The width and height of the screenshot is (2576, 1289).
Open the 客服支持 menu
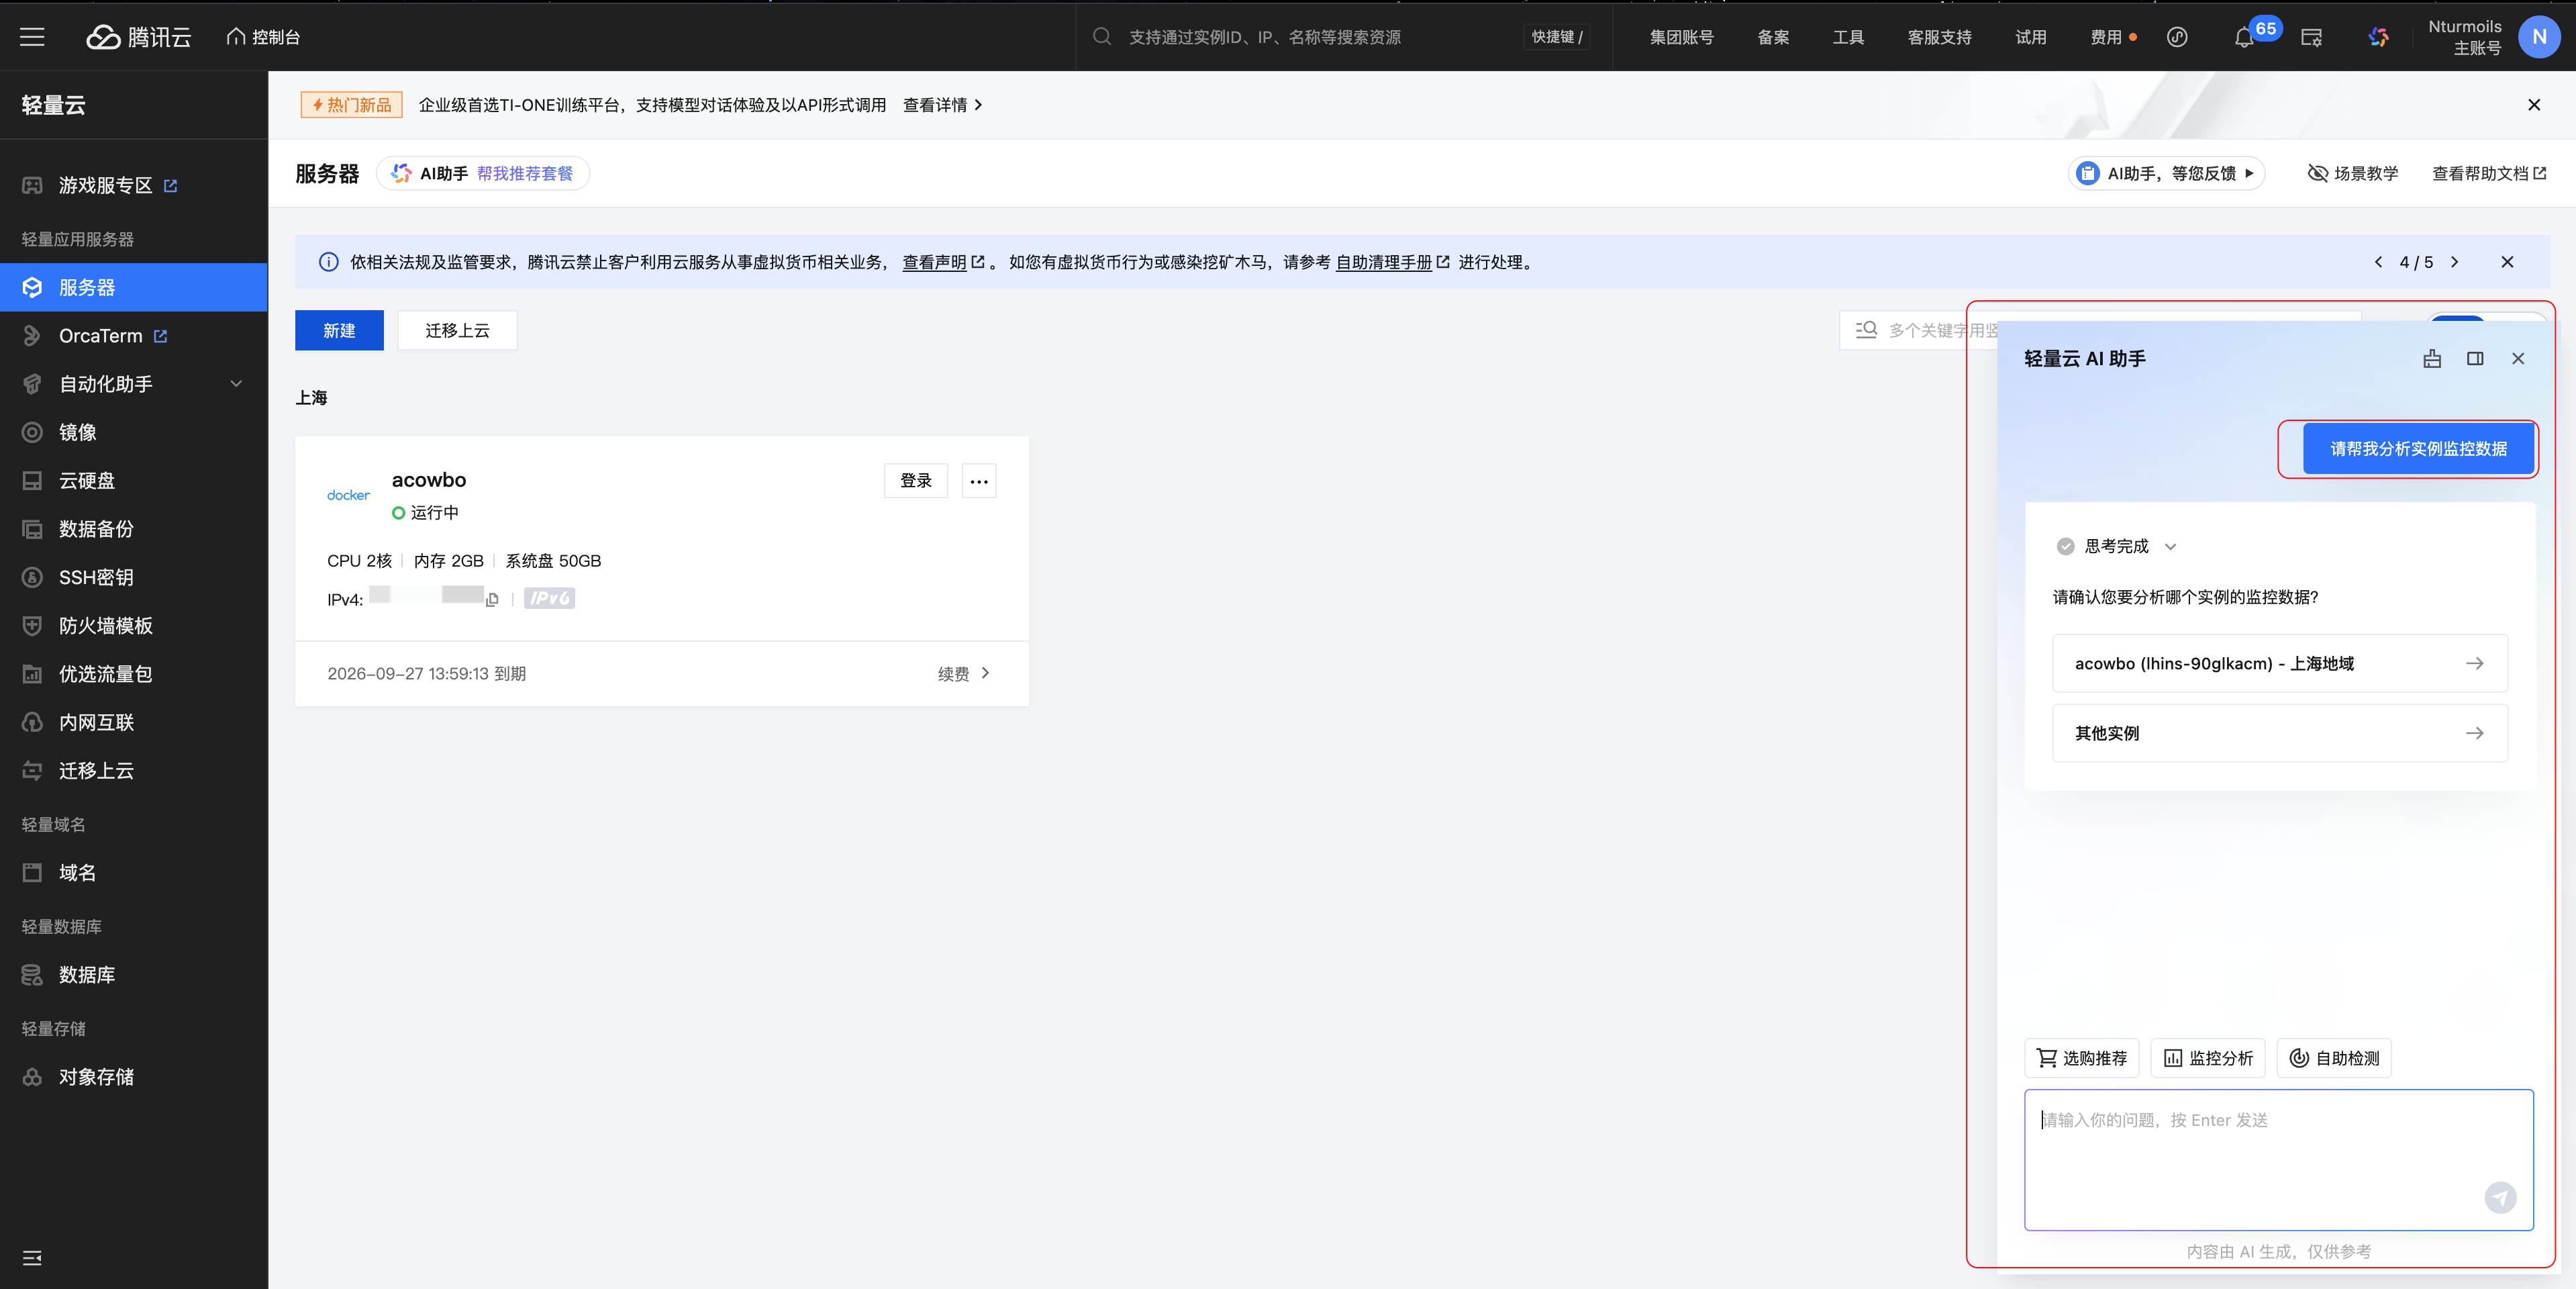point(1939,37)
